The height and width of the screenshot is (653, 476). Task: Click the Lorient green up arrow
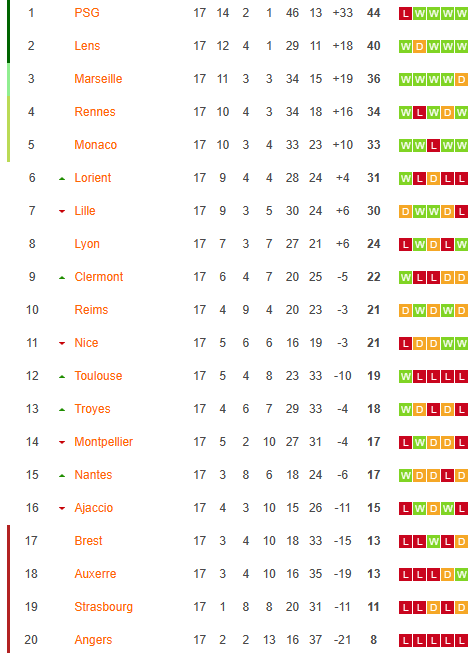coord(62,179)
